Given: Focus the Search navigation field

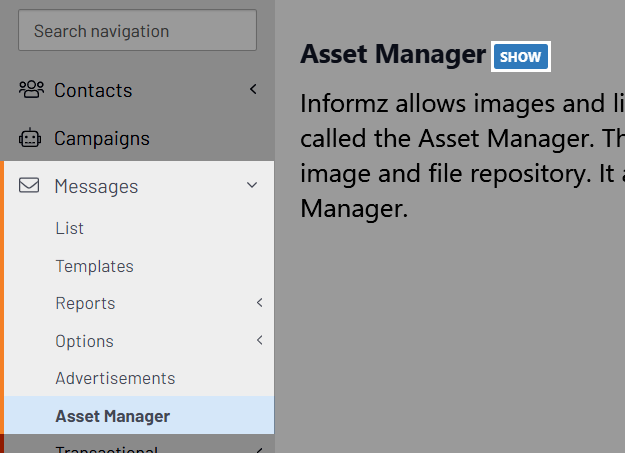Looking at the screenshot, I should click(137, 31).
